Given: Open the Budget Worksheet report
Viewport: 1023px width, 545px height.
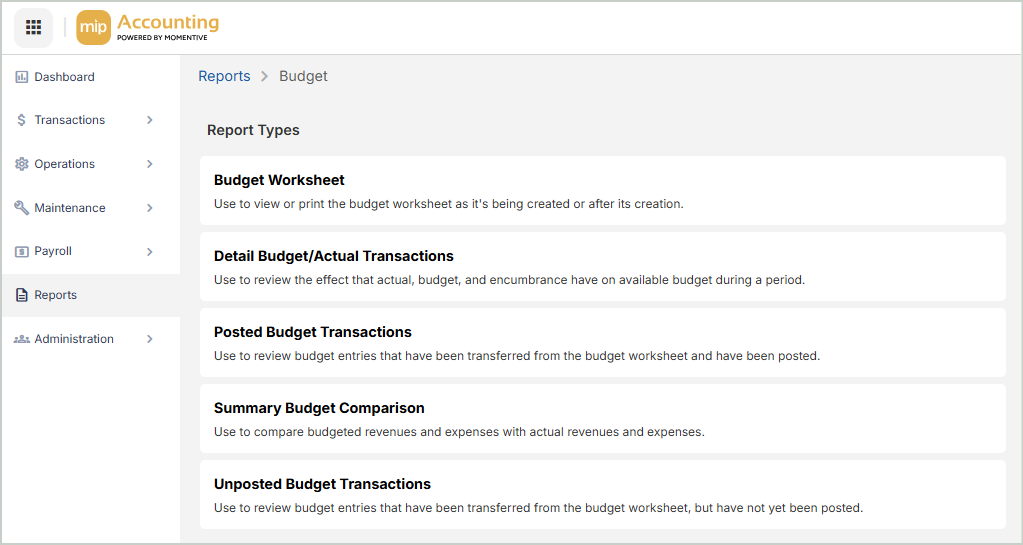Looking at the screenshot, I should tap(279, 181).
